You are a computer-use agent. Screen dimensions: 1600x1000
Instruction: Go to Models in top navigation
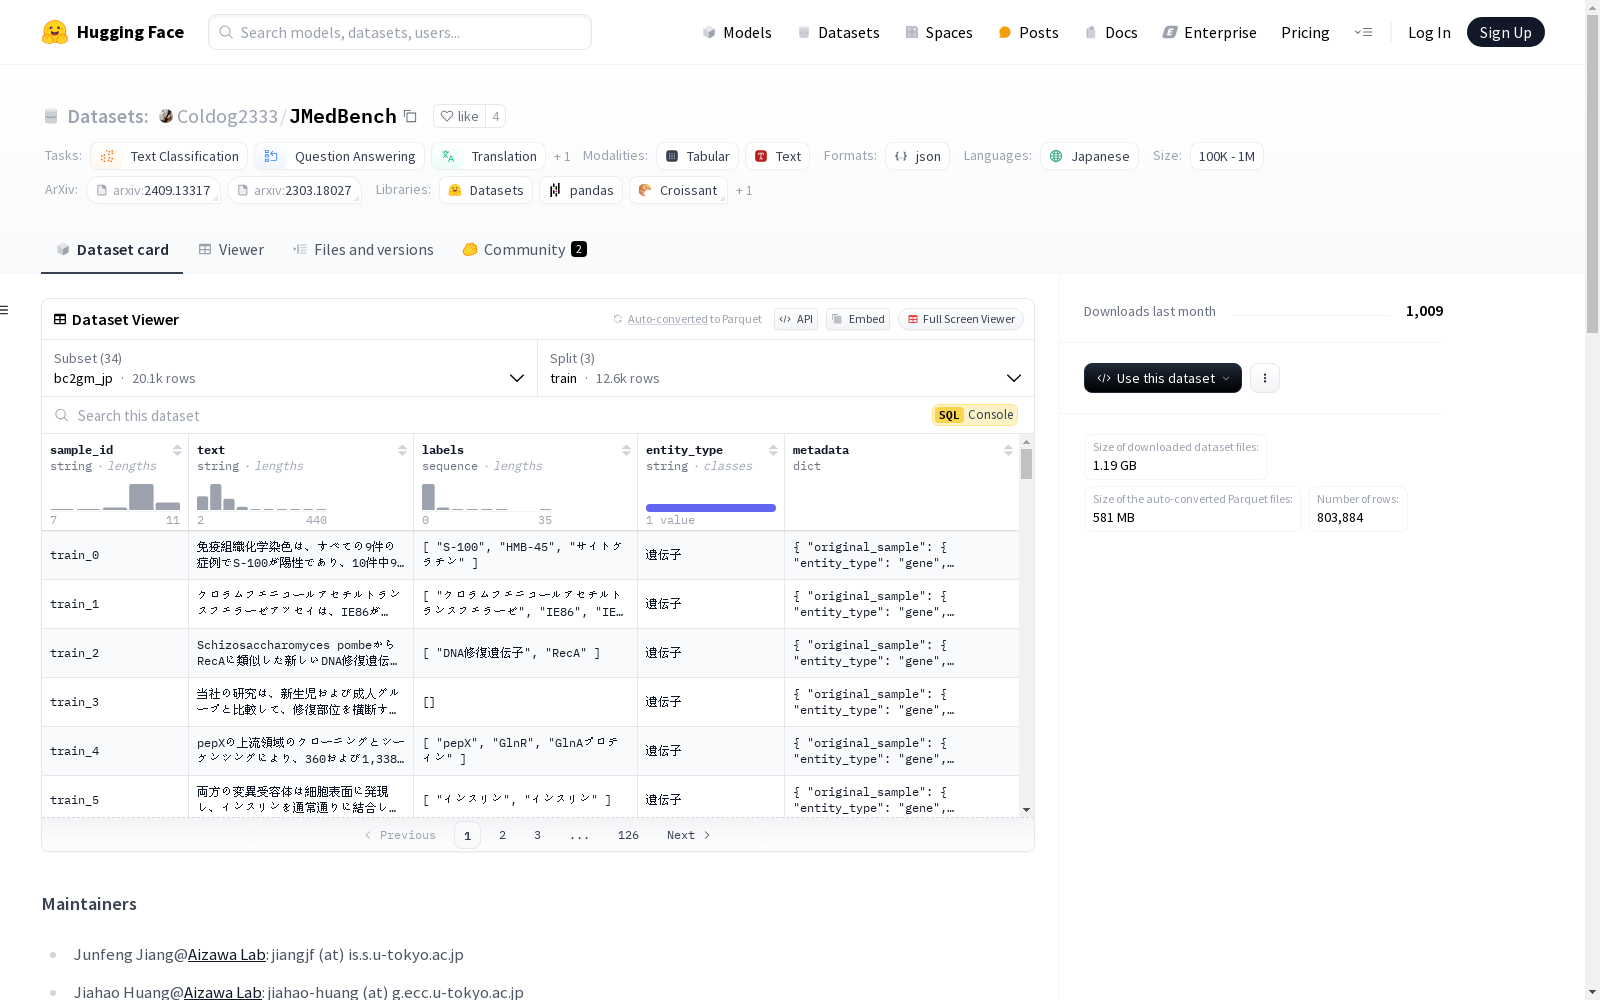737,32
